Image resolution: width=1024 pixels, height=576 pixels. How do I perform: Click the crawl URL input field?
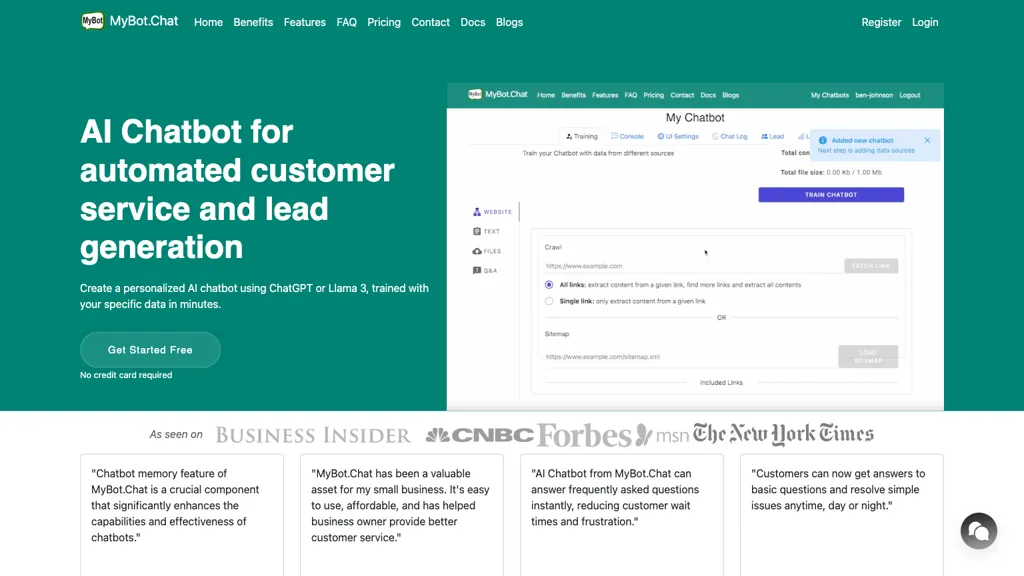tap(692, 266)
